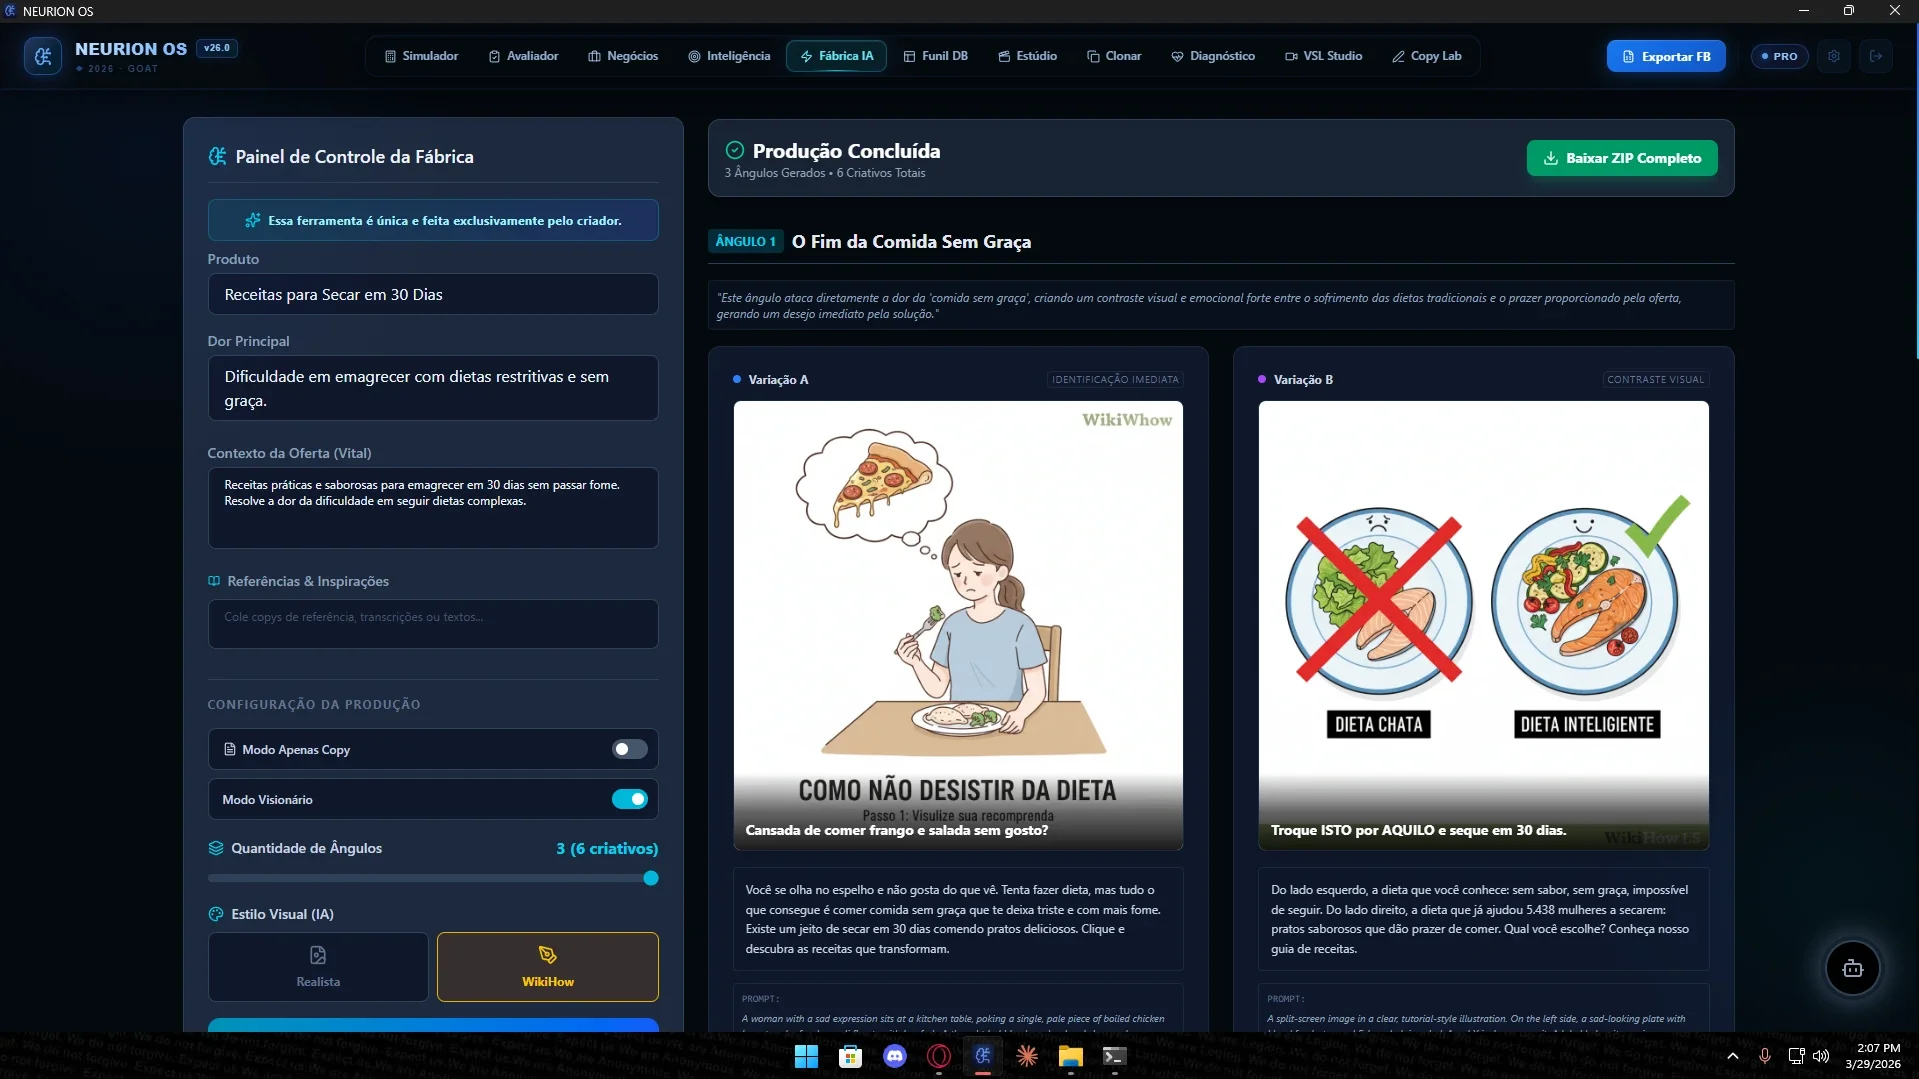
Task: Open the Diagnóstico tab
Action: click(x=1213, y=56)
